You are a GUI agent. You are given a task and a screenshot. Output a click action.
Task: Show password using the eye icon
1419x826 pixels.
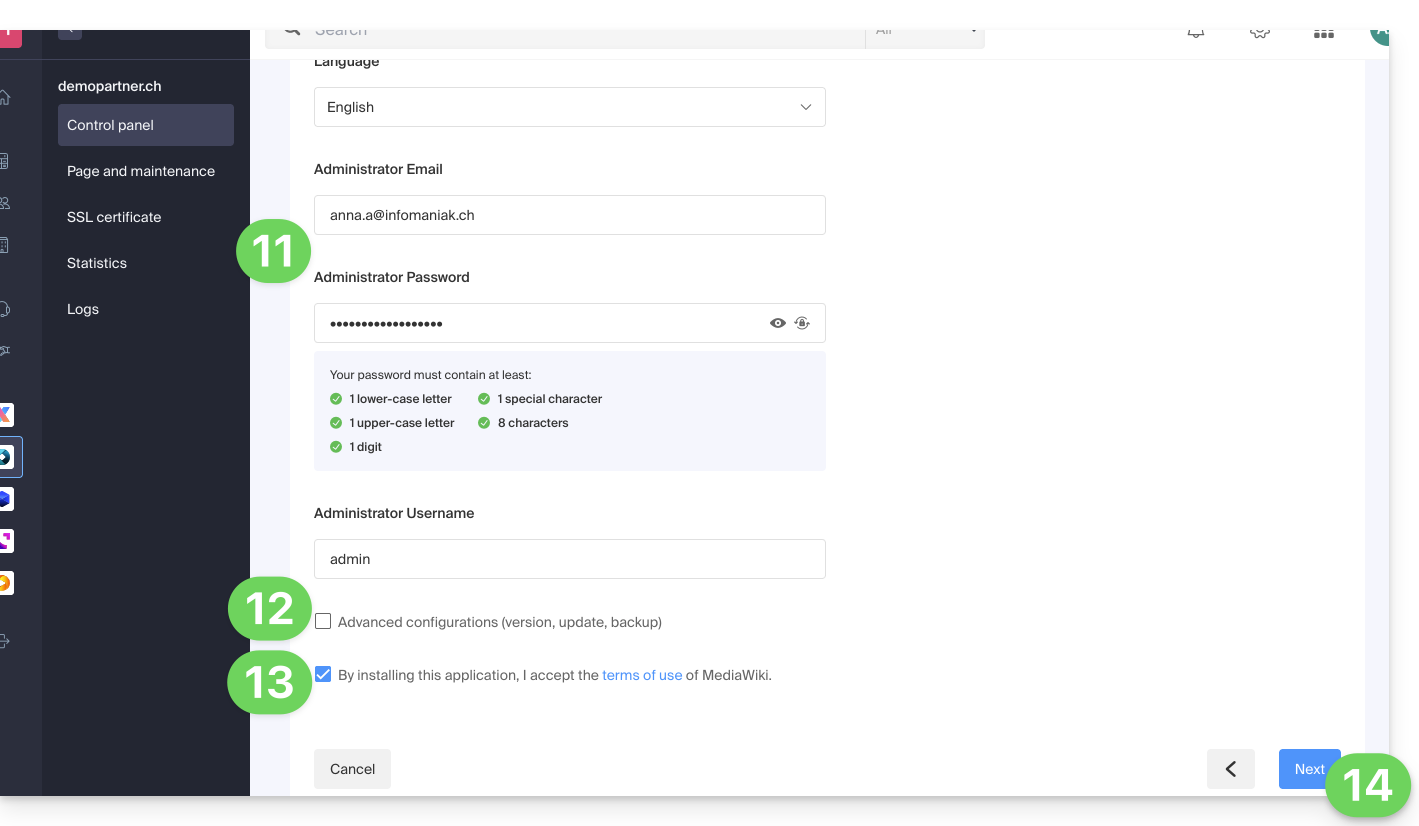777,323
